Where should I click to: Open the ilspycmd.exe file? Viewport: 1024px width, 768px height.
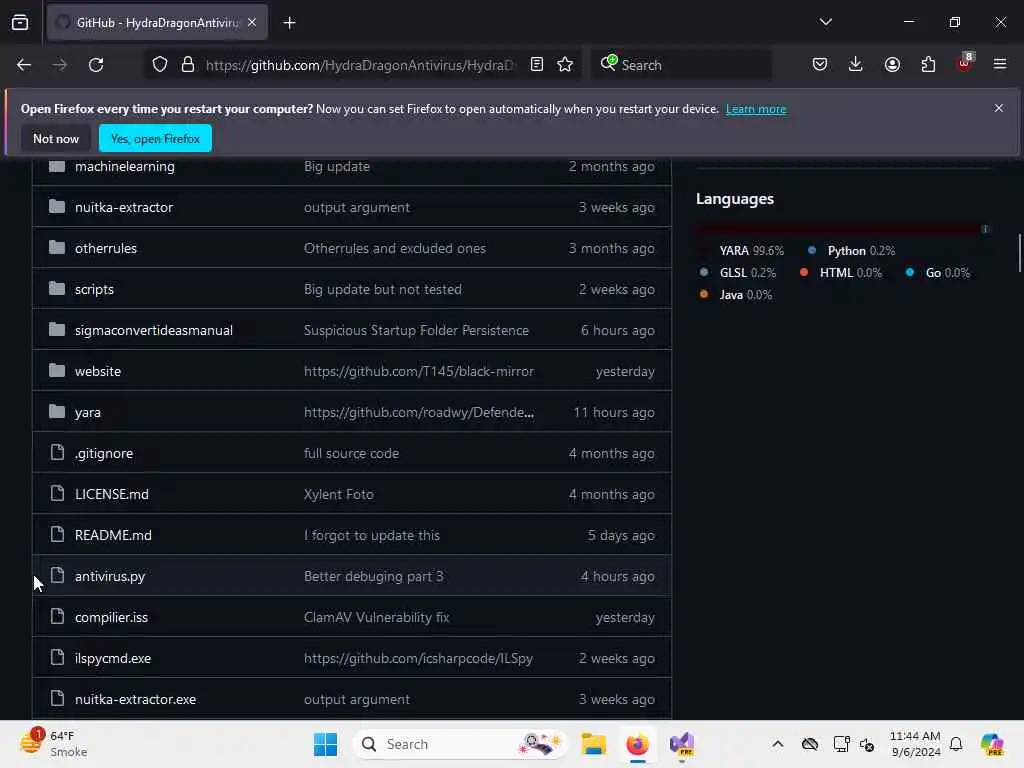112,658
